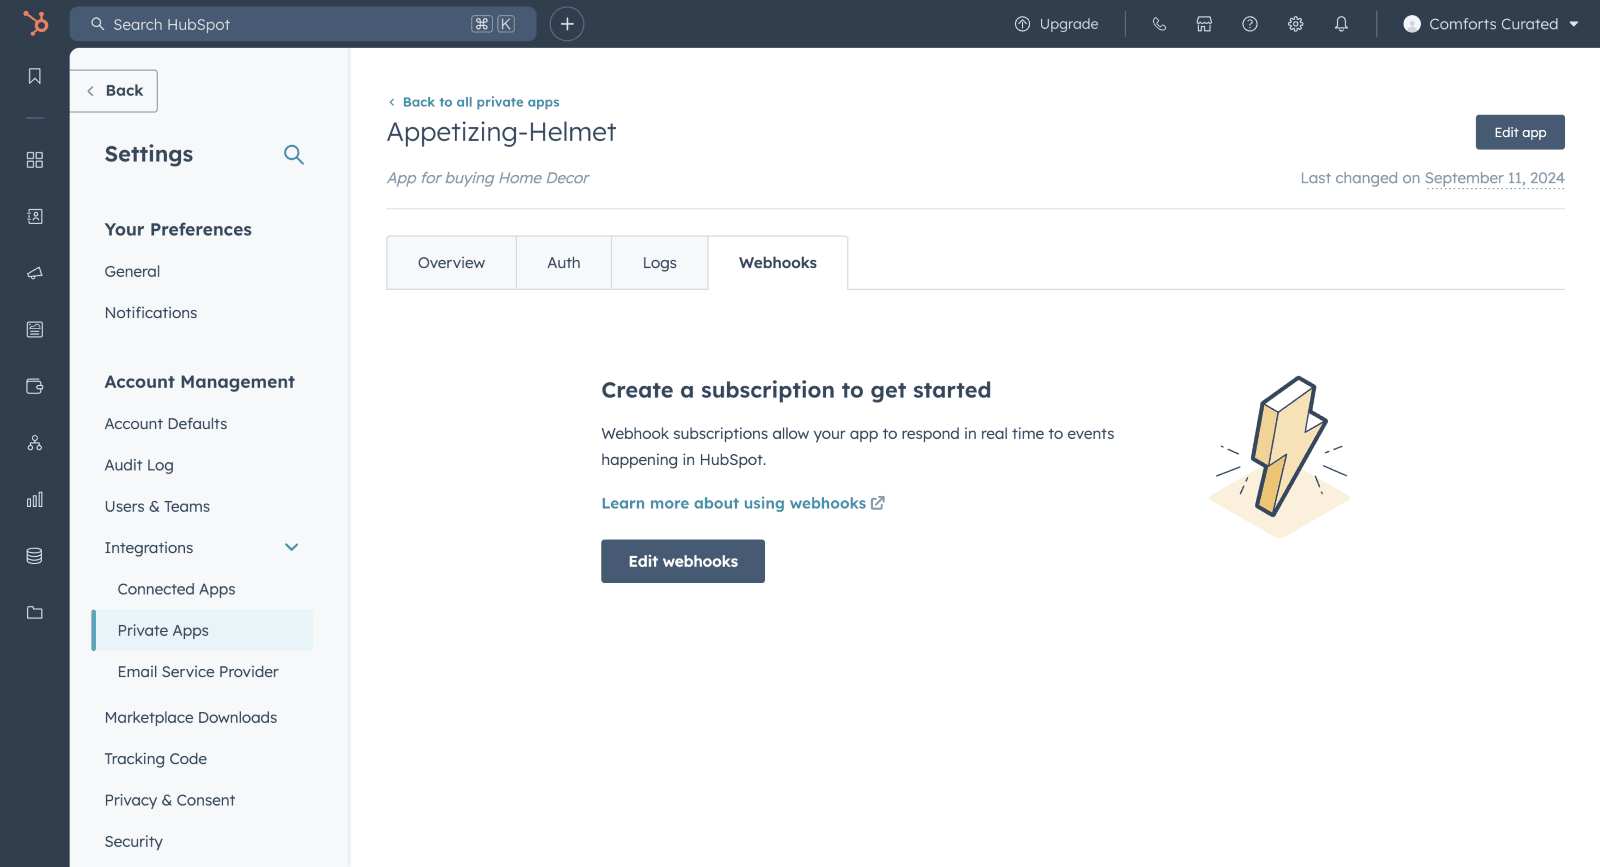Open Notifications preferences

point(151,313)
